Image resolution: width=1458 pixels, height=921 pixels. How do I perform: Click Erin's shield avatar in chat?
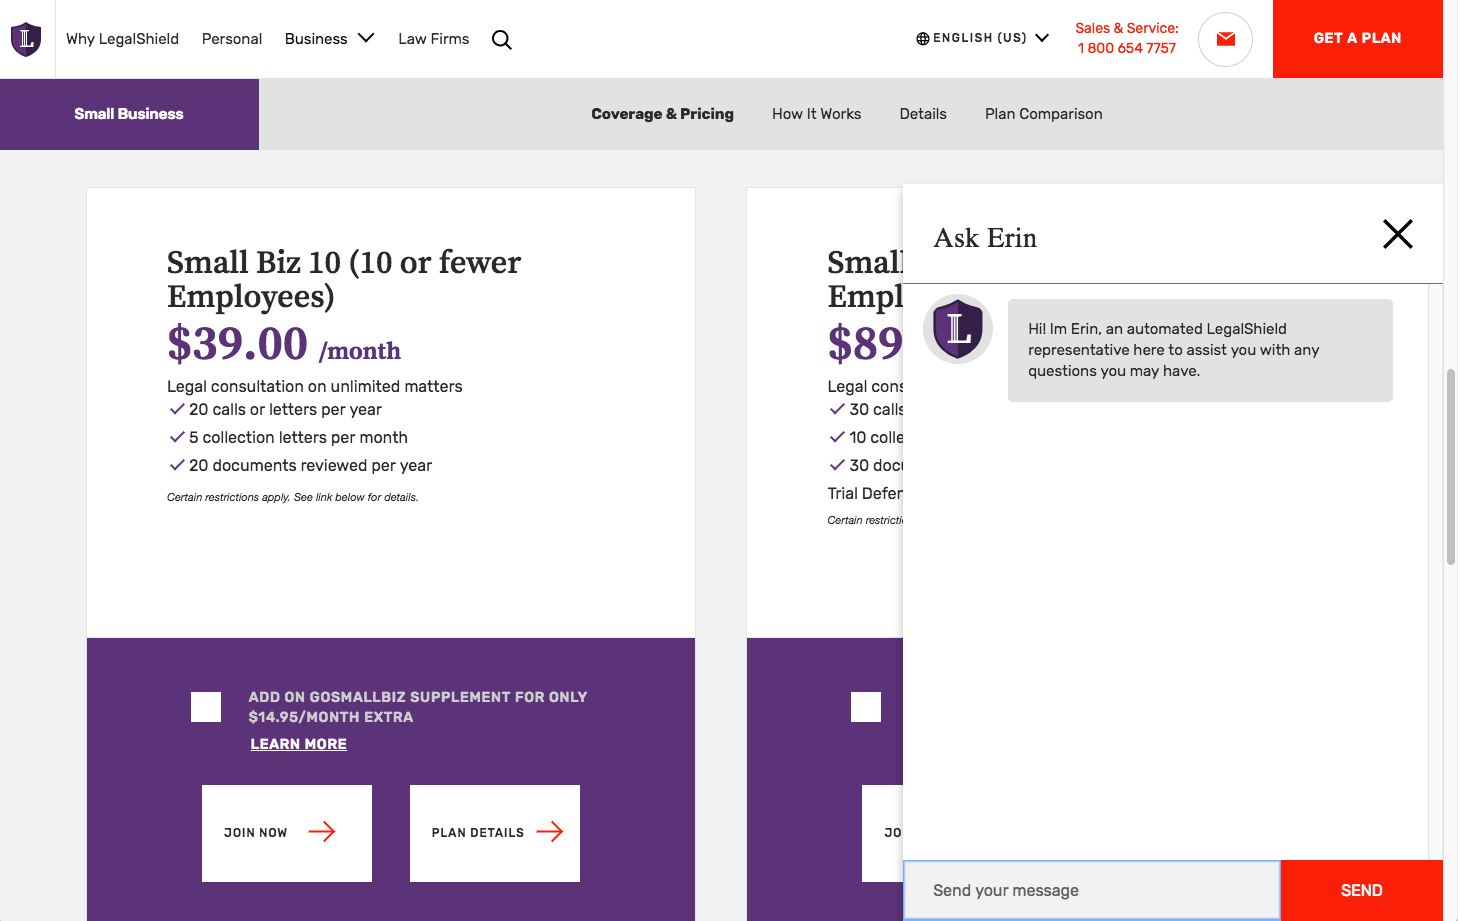958,328
